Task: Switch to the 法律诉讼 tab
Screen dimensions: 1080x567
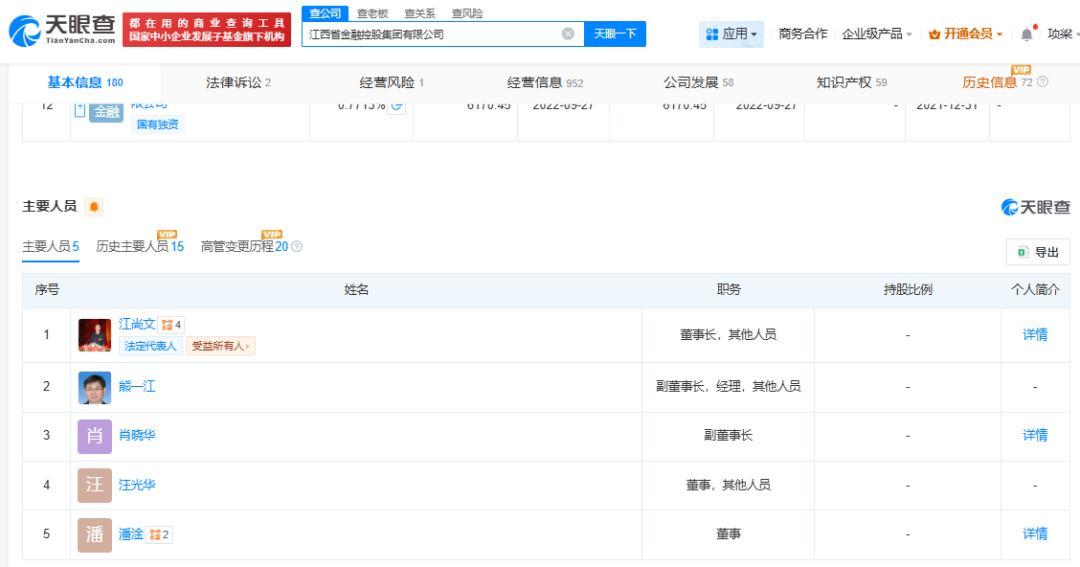Action: click(x=238, y=82)
